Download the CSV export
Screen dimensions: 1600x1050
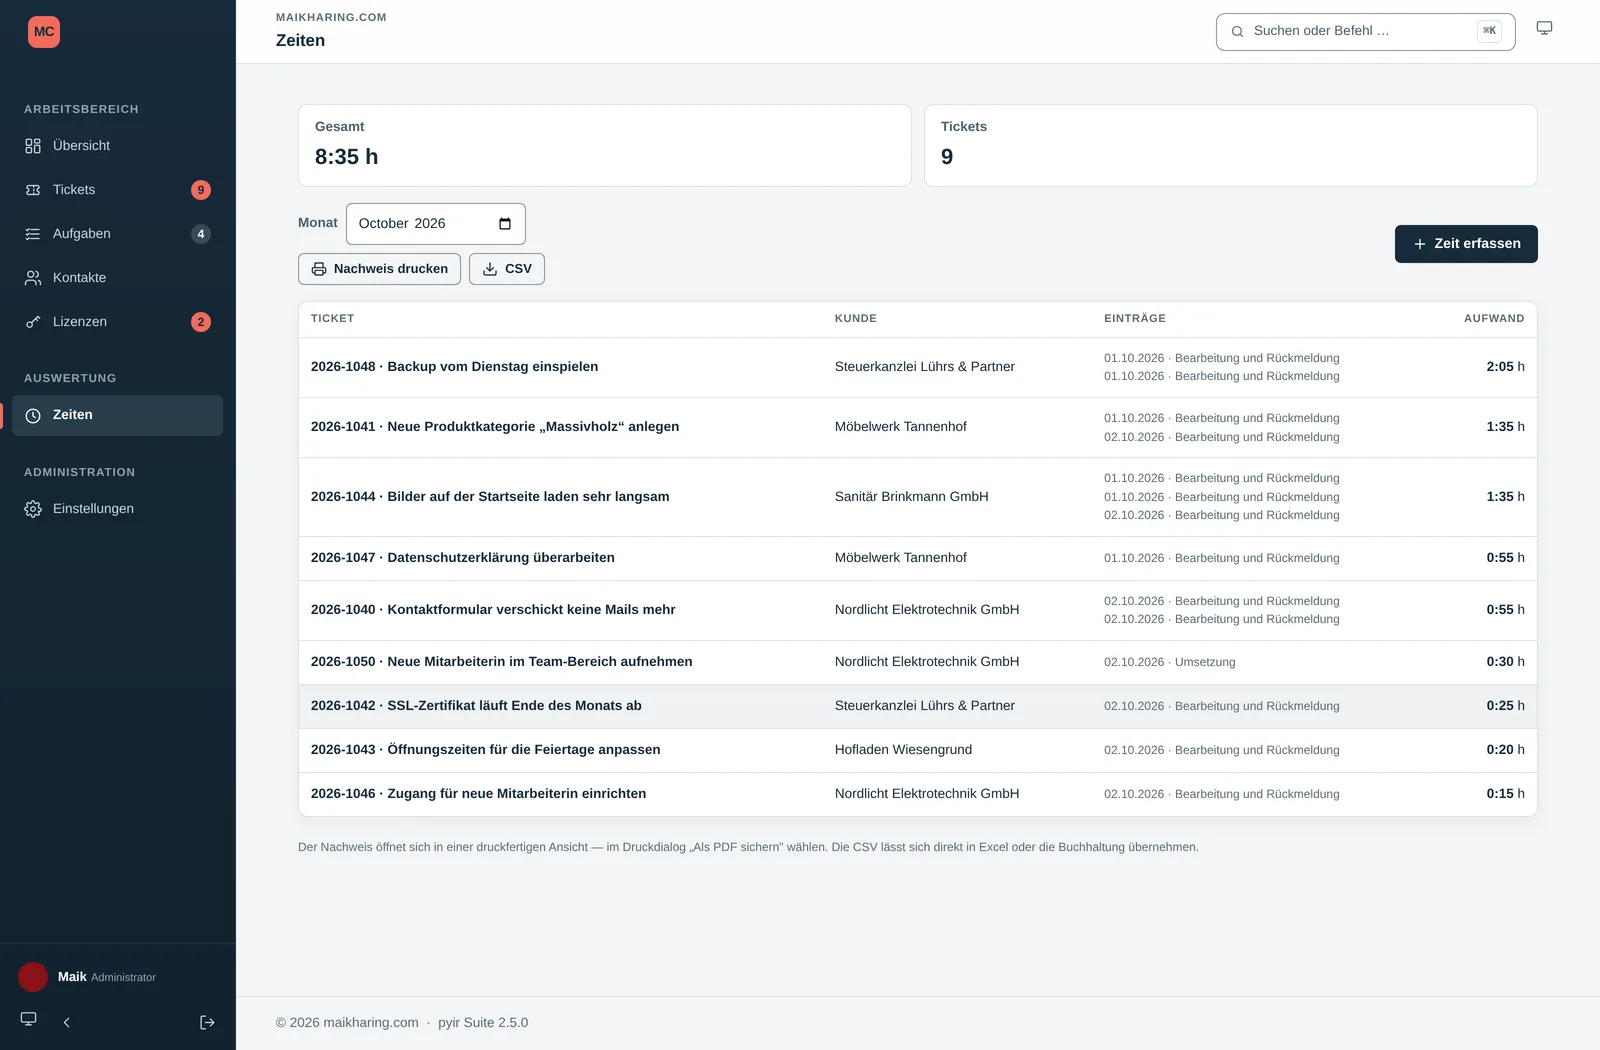(x=507, y=269)
